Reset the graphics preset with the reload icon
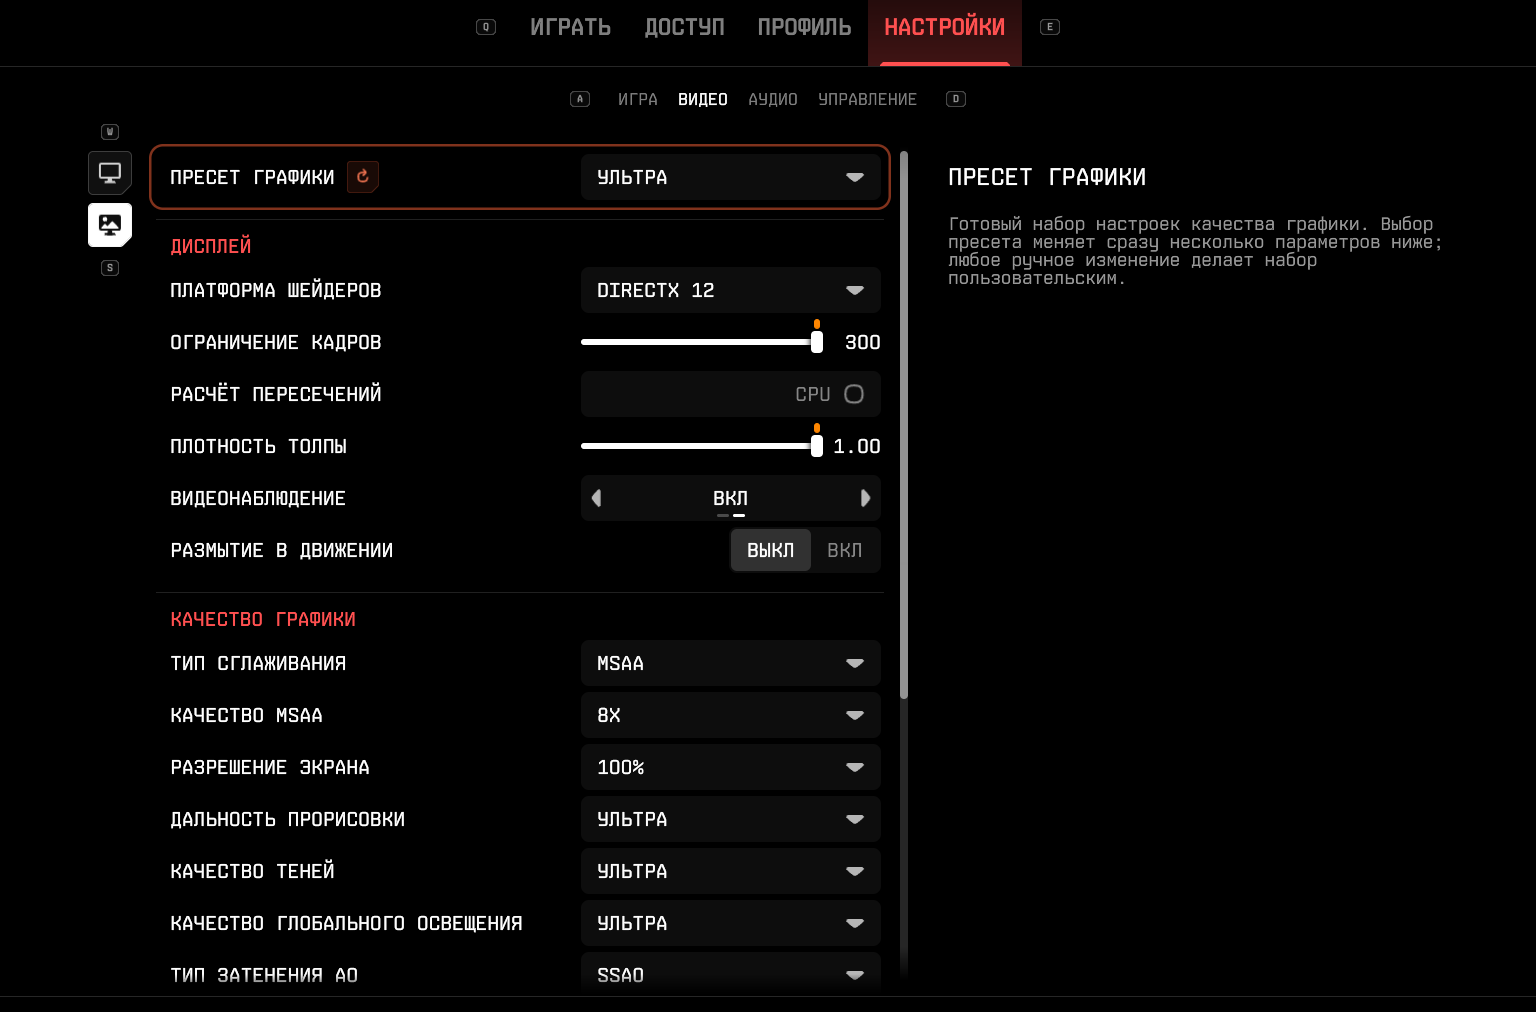 click(363, 177)
